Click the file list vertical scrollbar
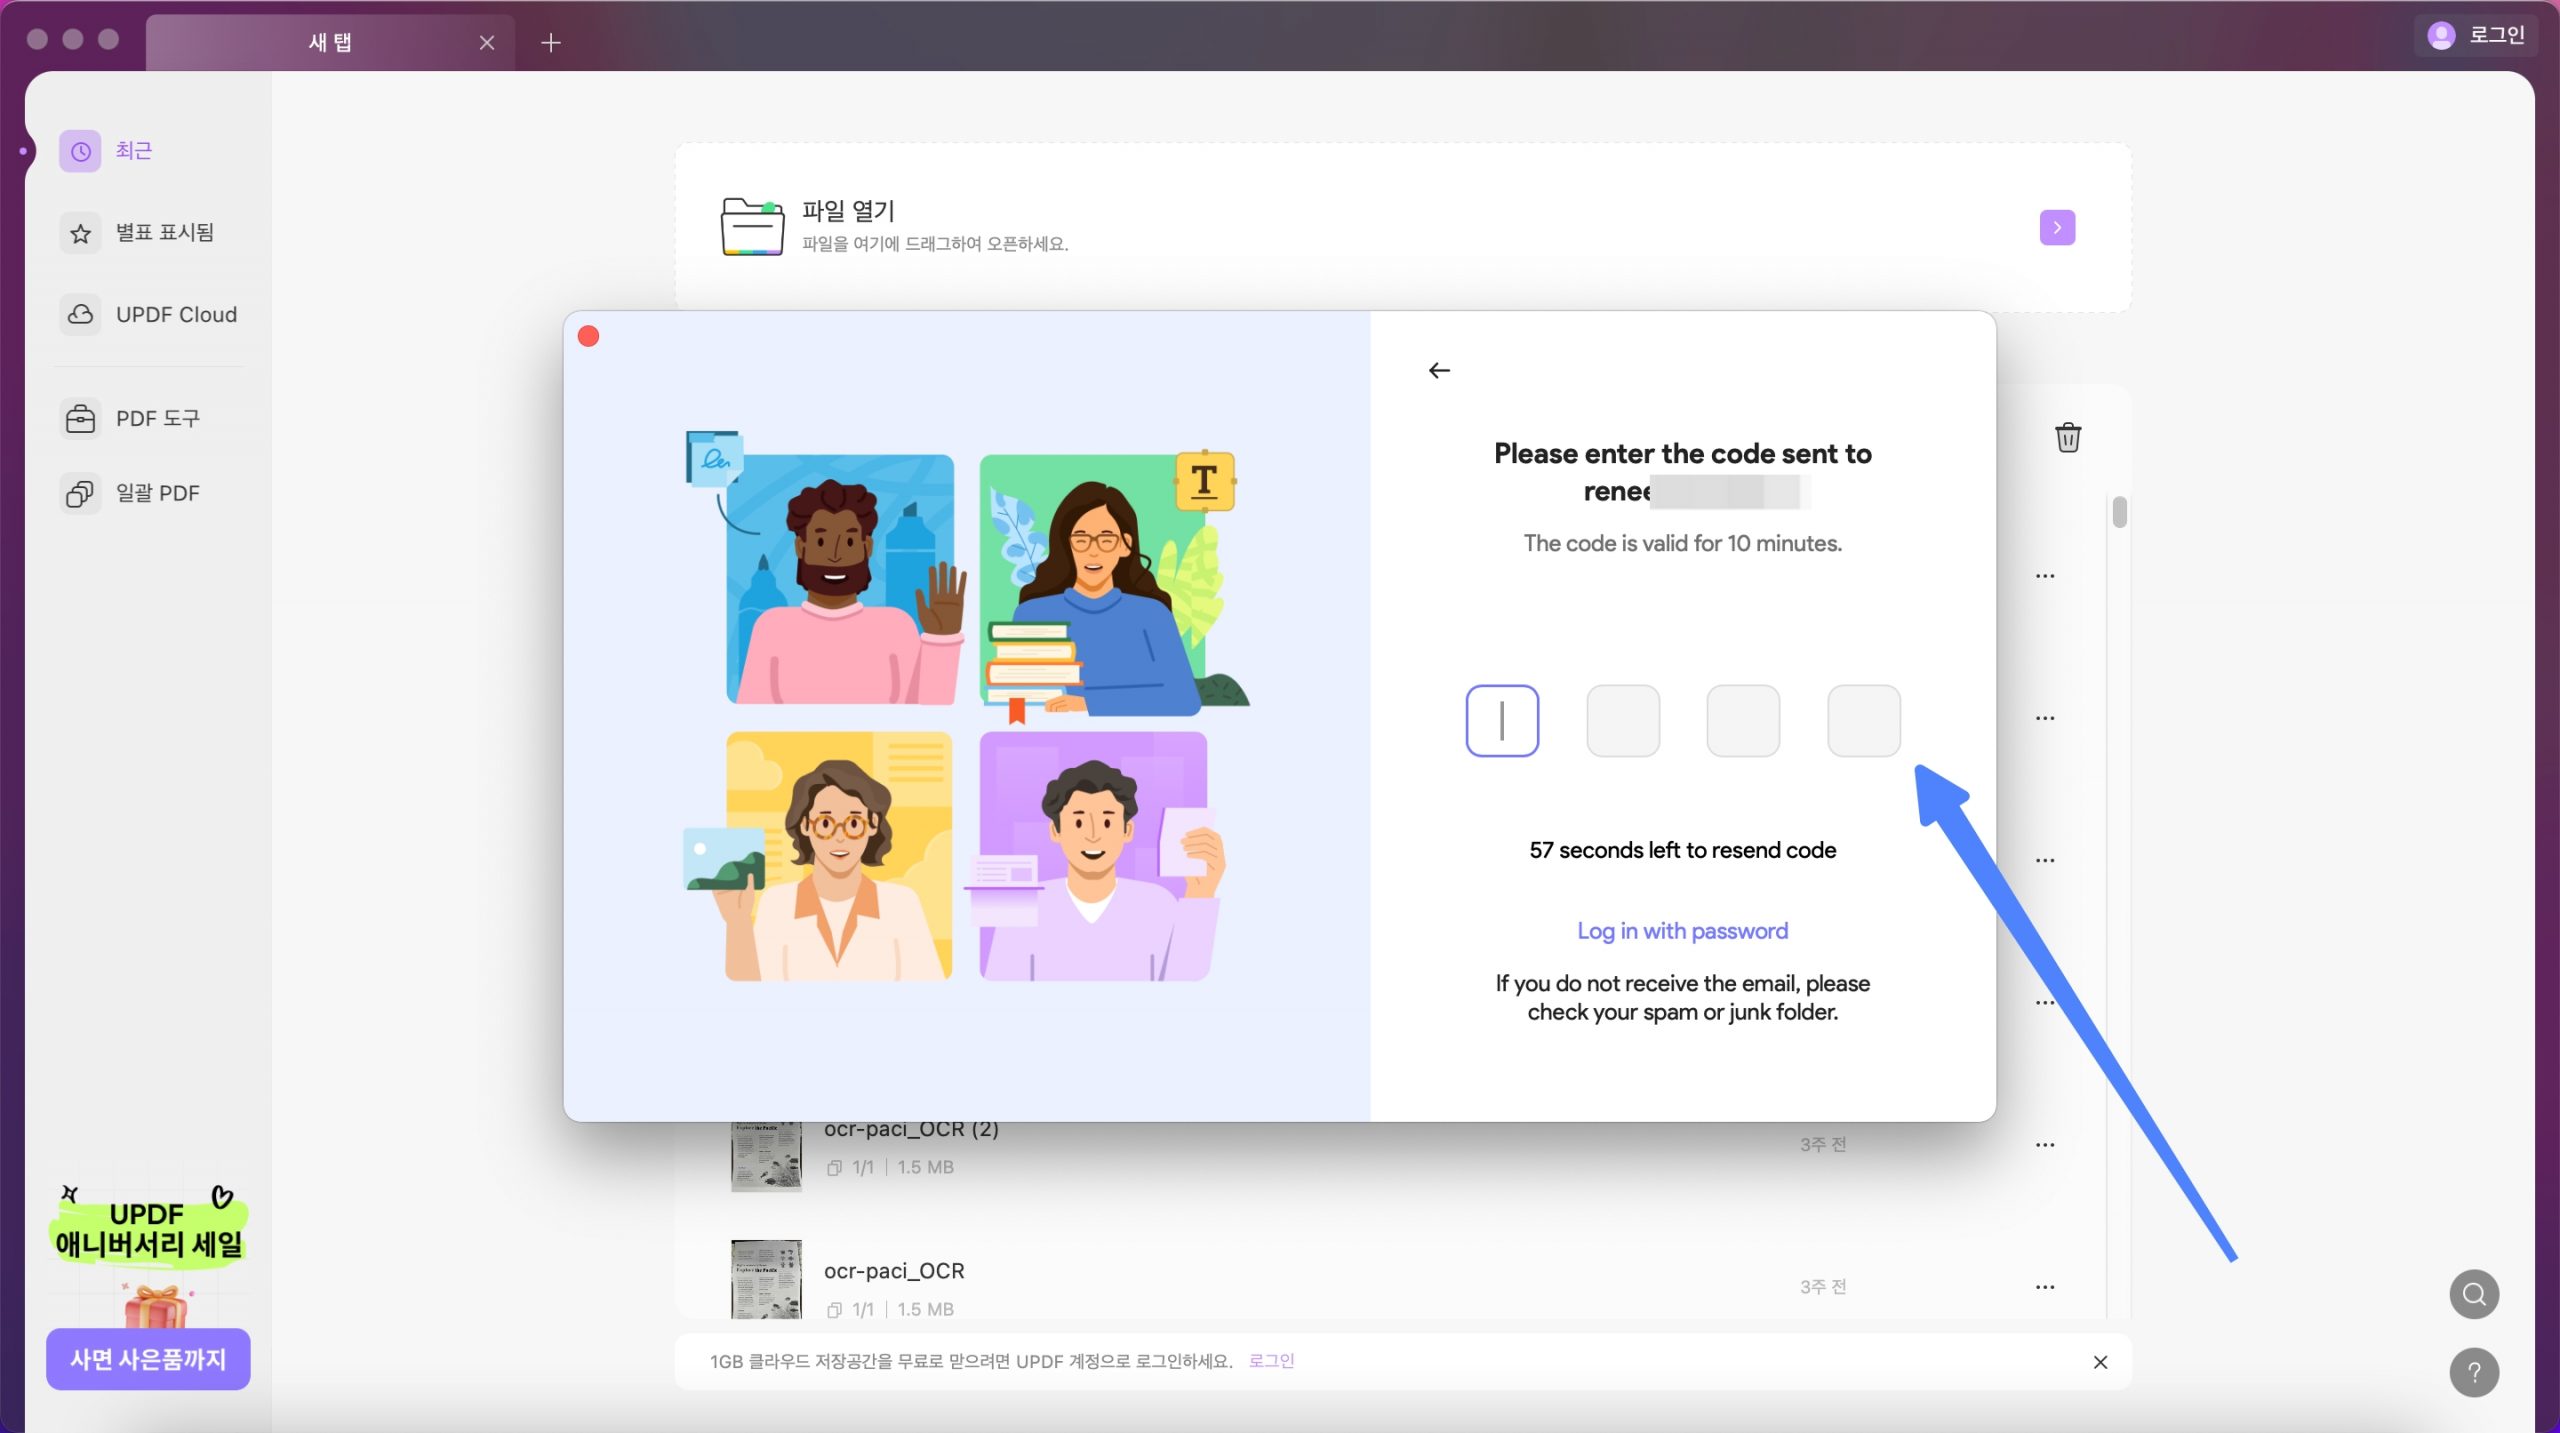 click(x=2119, y=512)
